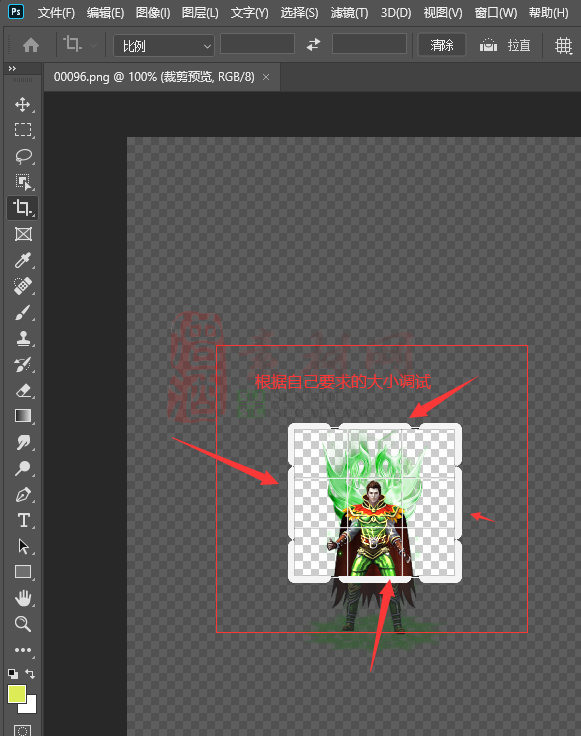The width and height of the screenshot is (581, 736).
Task: Click the Photoshop Ps logo icon
Action: point(15,11)
